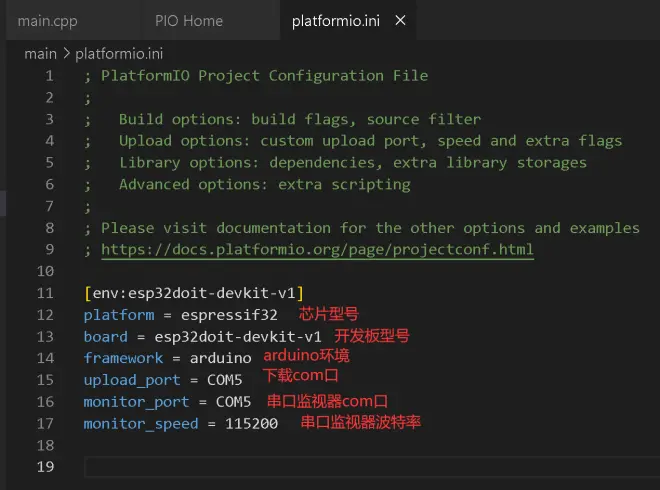This screenshot has height=490, width=660.
Task: Place cursor on empty line 19
Action: (370, 466)
